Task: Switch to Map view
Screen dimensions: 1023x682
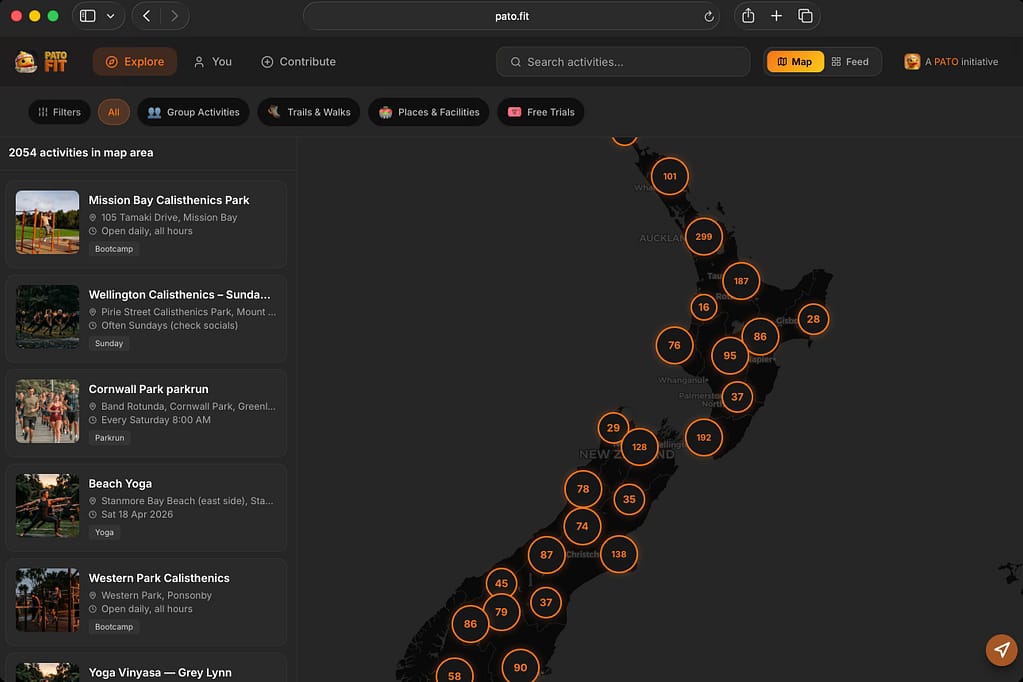Action: (x=795, y=62)
